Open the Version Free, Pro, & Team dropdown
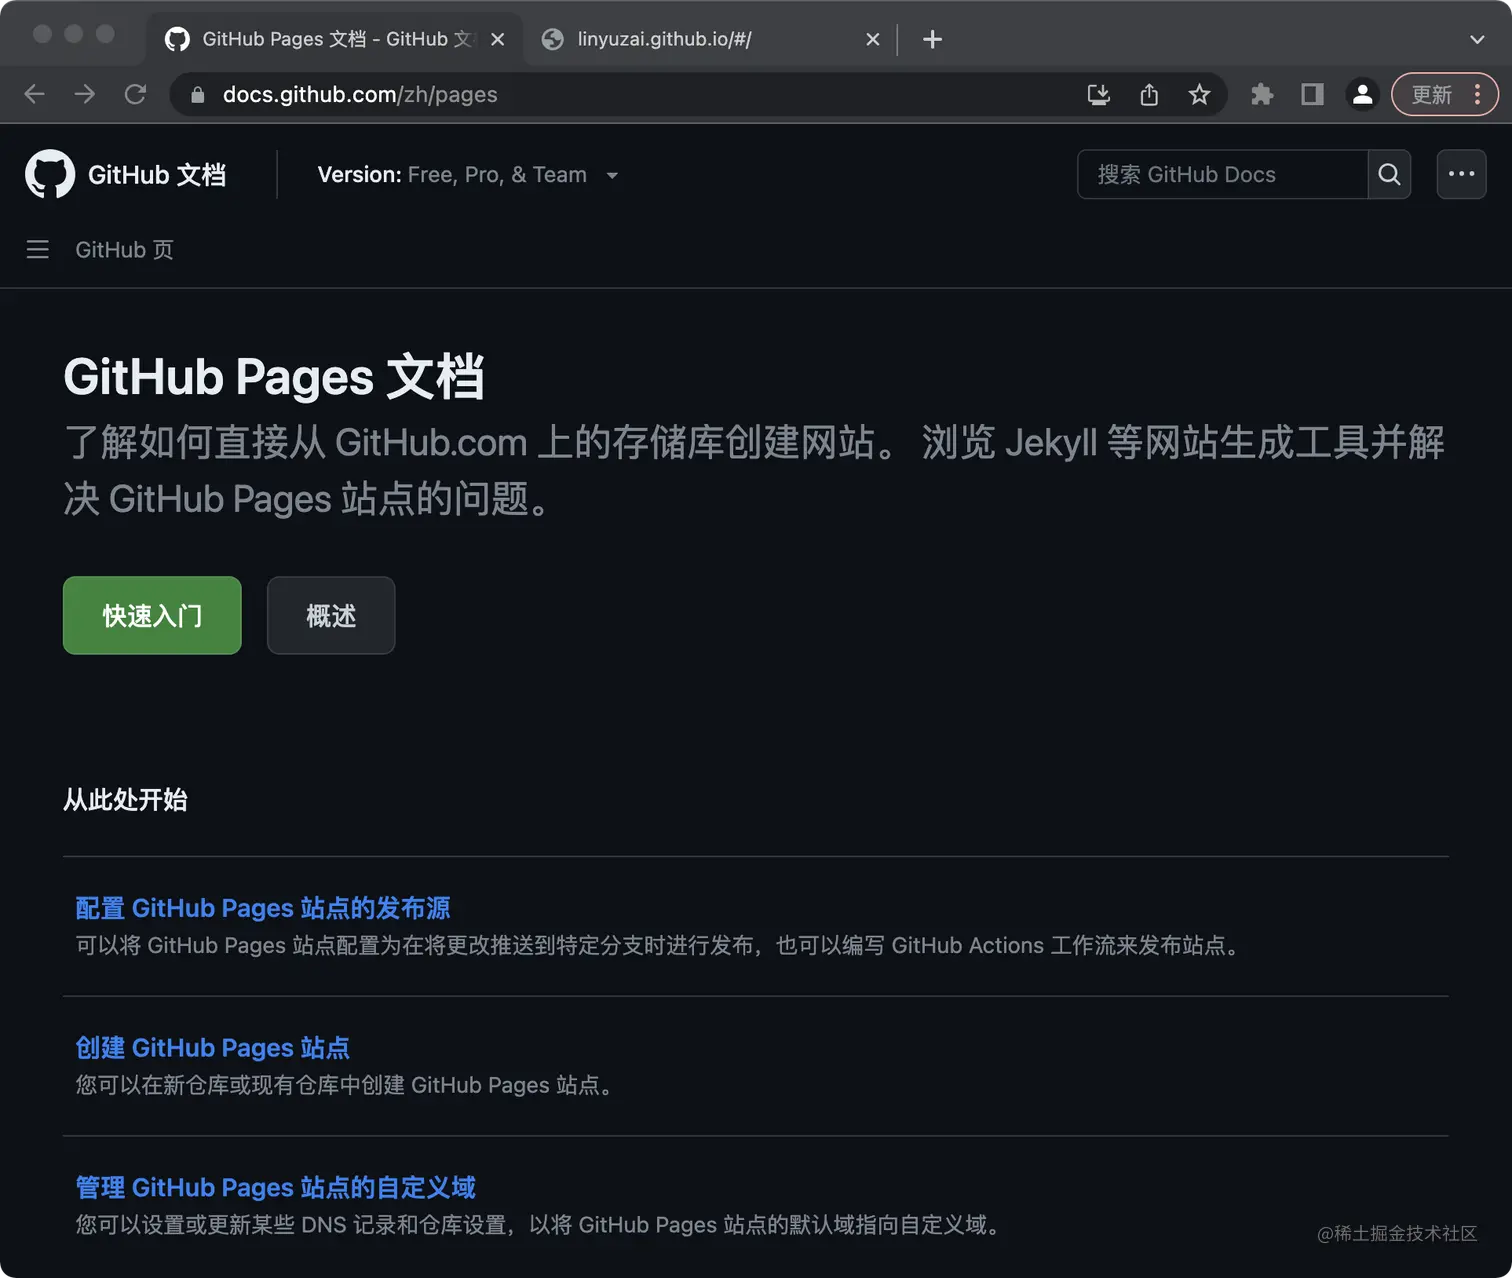The height and width of the screenshot is (1278, 1512). tap(467, 175)
